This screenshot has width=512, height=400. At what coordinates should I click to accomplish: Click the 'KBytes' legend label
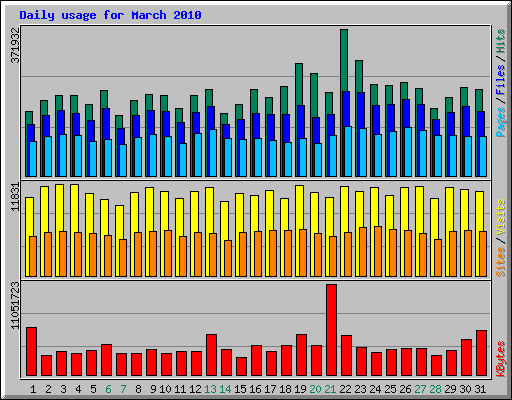coord(501,359)
